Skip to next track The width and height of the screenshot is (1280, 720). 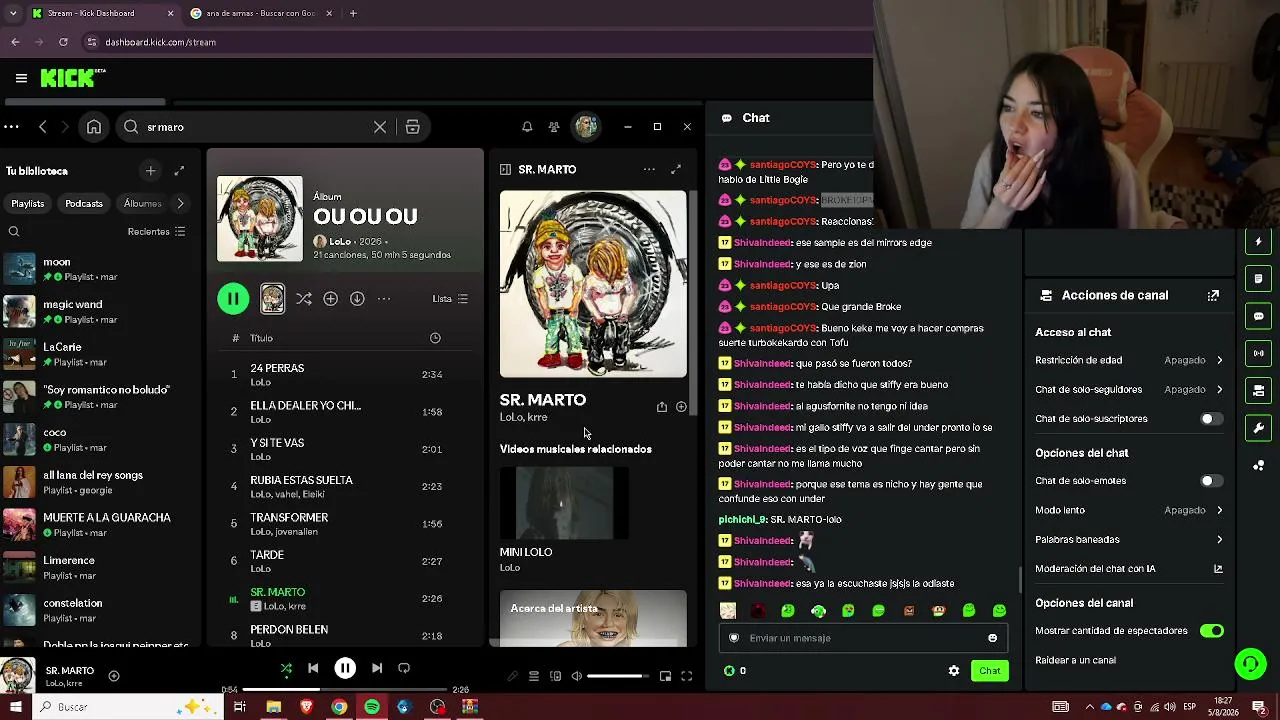(x=377, y=668)
